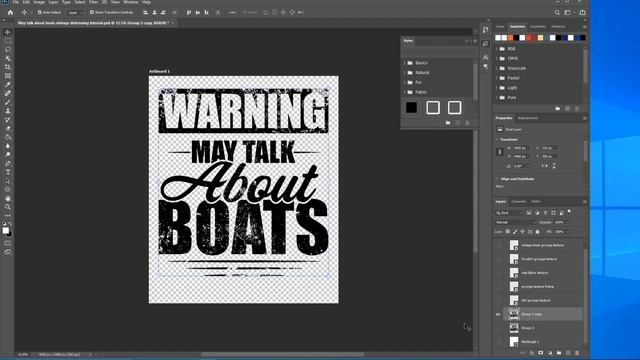Select the black style thumbnail in Styles panel

pyautogui.click(x=411, y=107)
